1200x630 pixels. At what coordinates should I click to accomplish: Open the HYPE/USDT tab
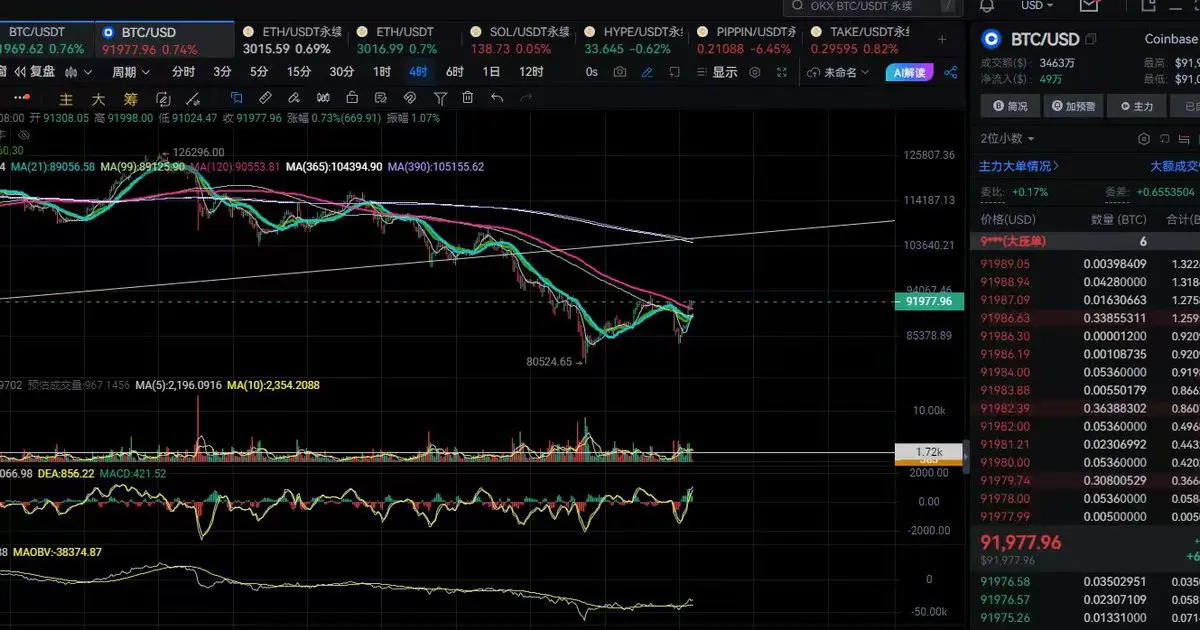(632, 40)
